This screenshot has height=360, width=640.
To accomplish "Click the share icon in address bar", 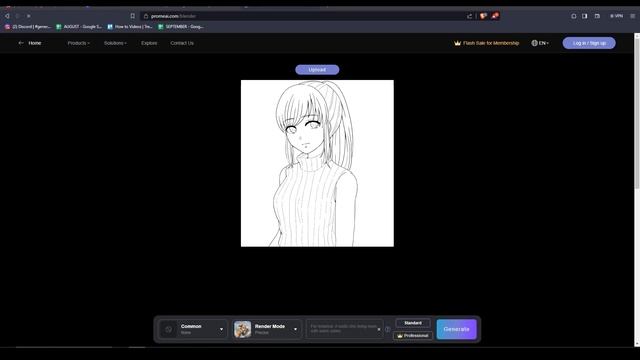I will pos(469,16).
